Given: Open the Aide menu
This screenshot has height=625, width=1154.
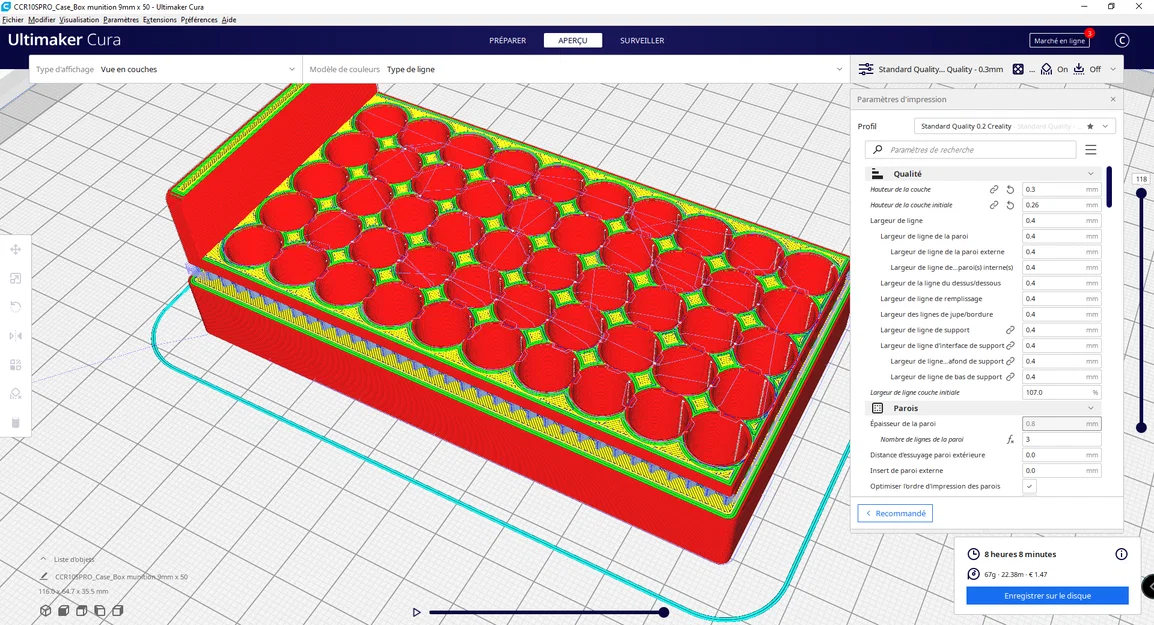Looking at the screenshot, I should [229, 20].
